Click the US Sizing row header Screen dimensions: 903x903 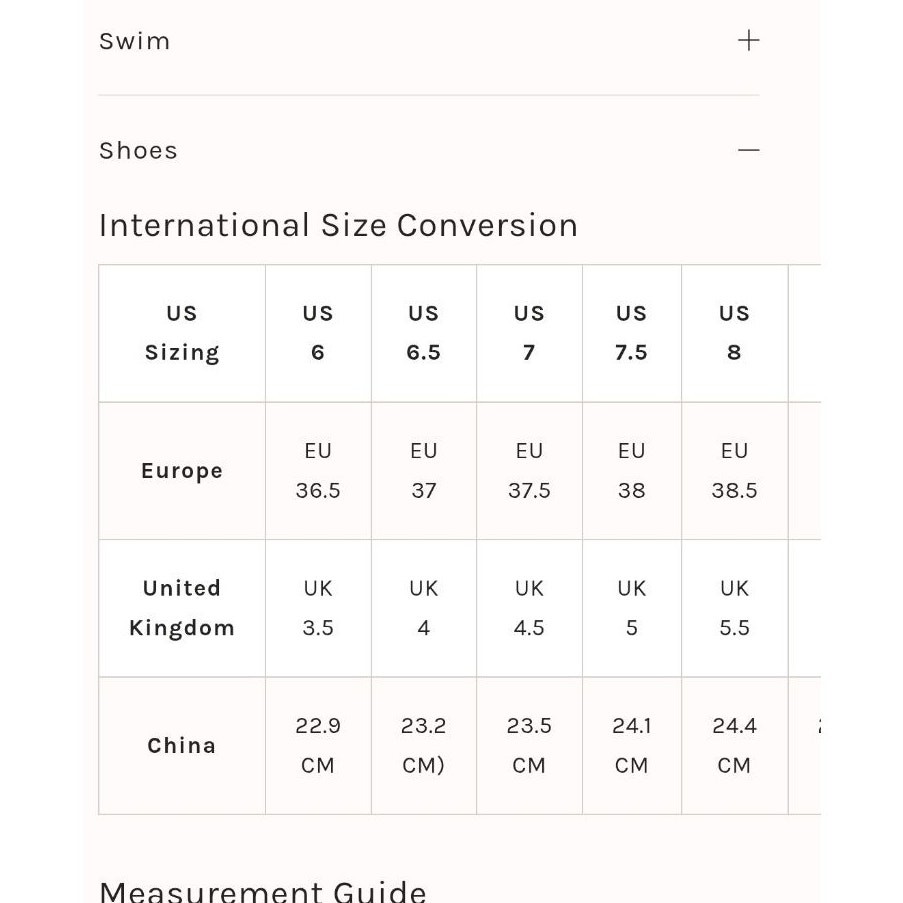tap(182, 333)
